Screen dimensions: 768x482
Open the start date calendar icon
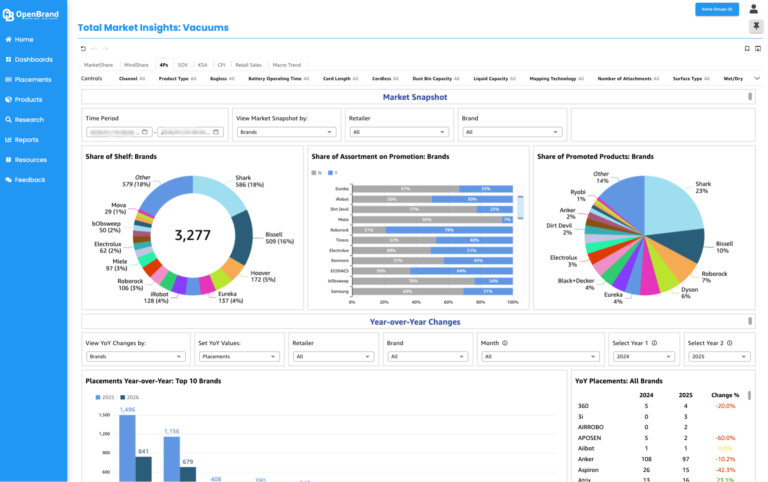pos(144,132)
